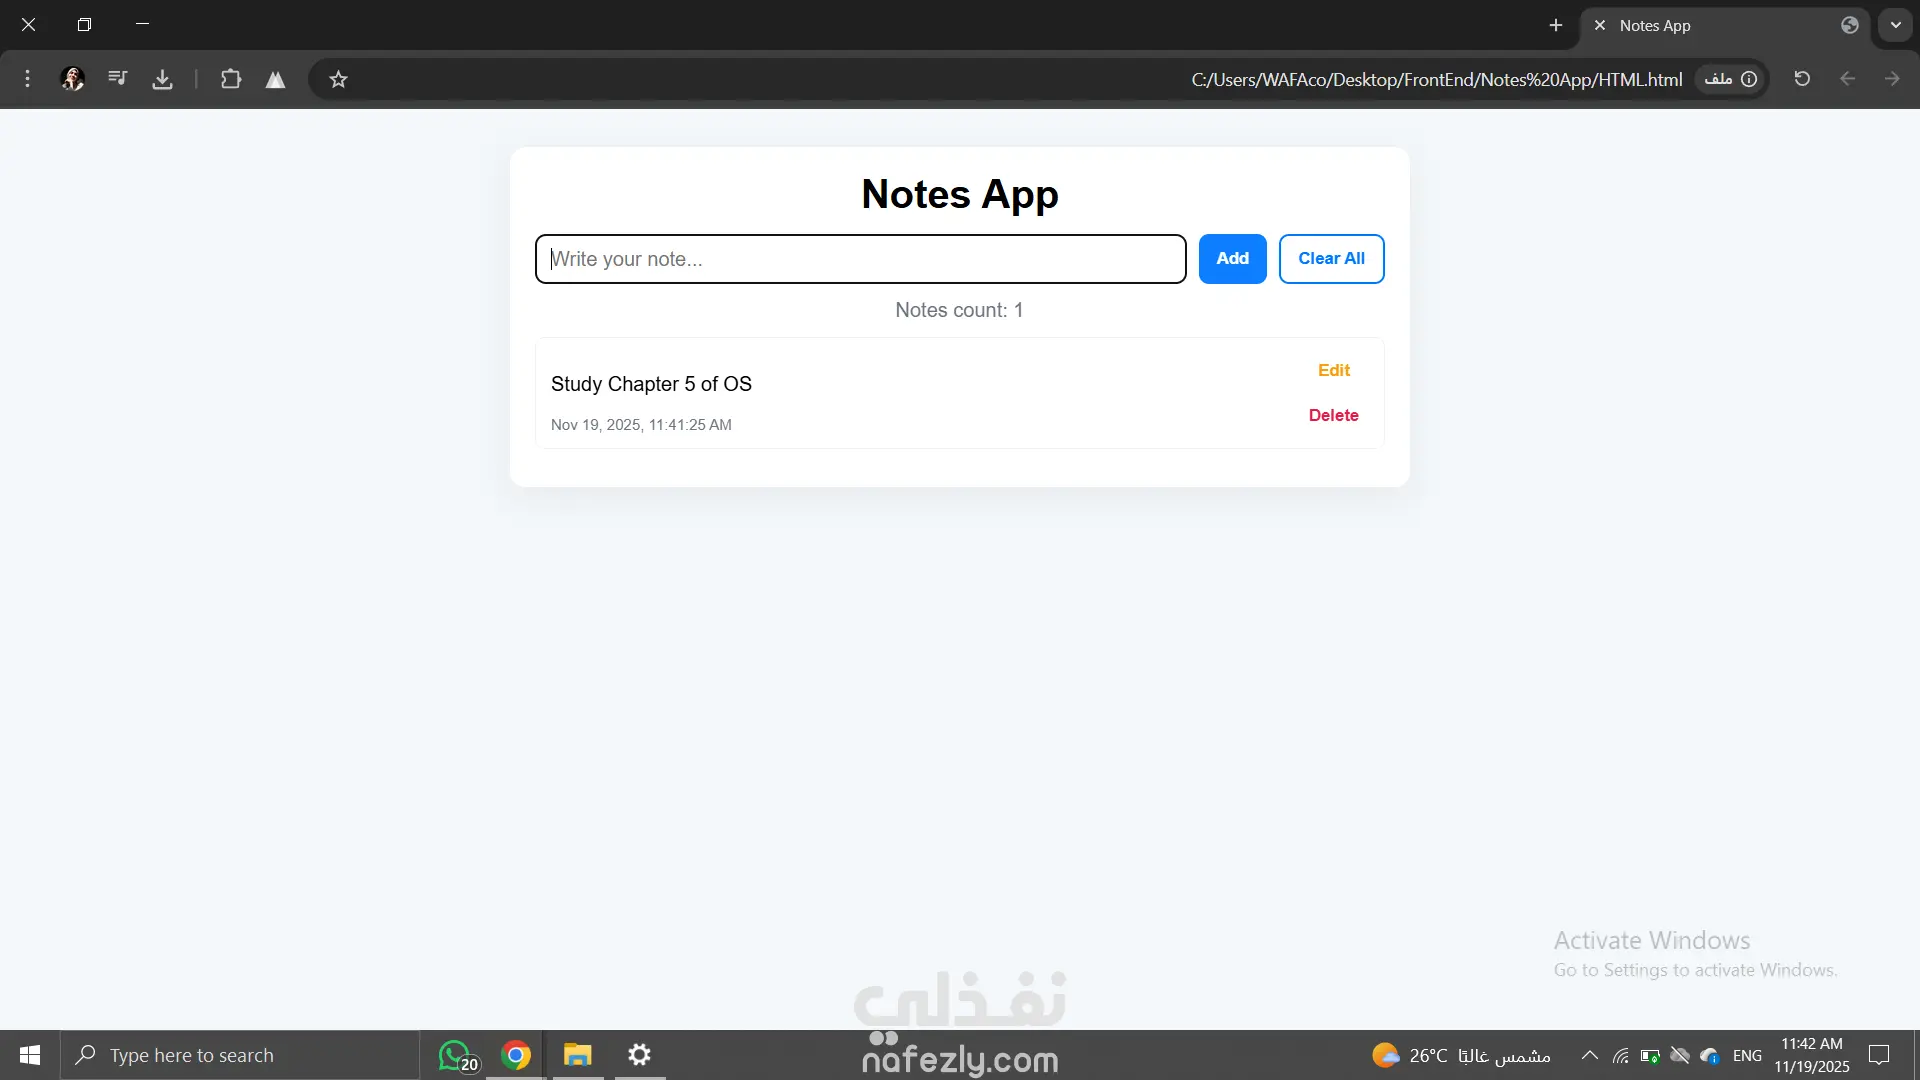Focus the Write your note input field
Viewport: 1920px width, 1080px height.
[860, 259]
